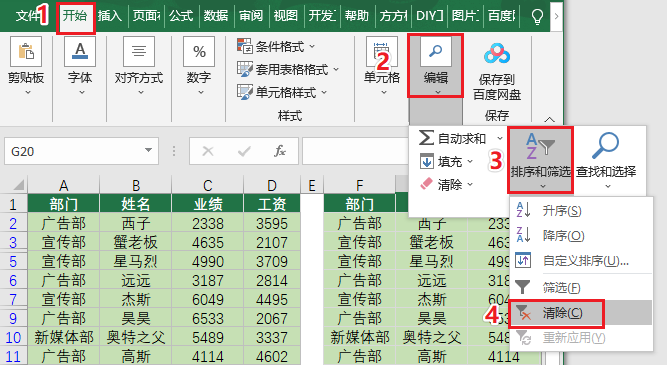This screenshot has width=667, height=365.
Task: Click cell with value 6533
Action: pyautogui.click(x=208, y=318)
